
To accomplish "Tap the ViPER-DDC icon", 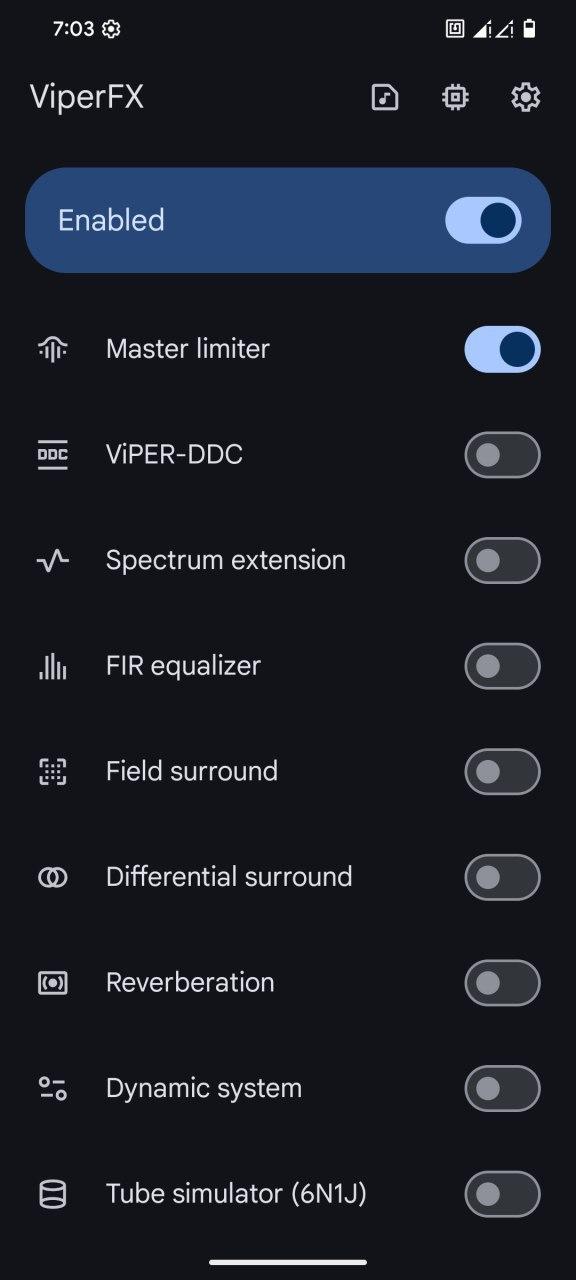I will click(x=53, y=455).
